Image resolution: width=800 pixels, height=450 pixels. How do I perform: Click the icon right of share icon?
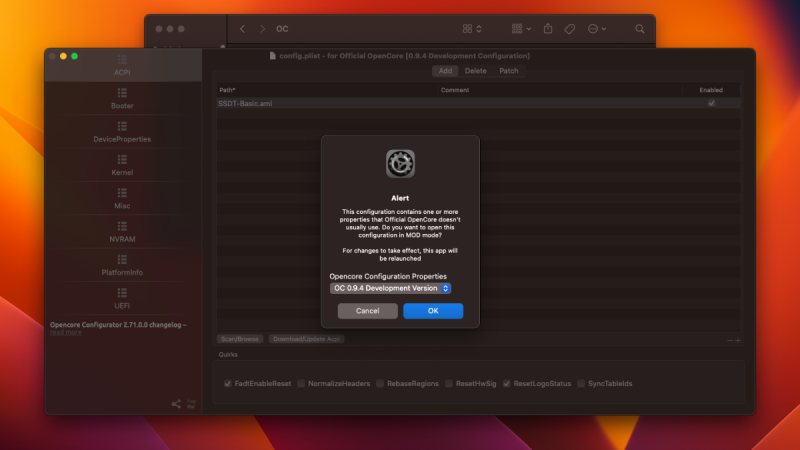pyautogui.click(x=191, y=404)
